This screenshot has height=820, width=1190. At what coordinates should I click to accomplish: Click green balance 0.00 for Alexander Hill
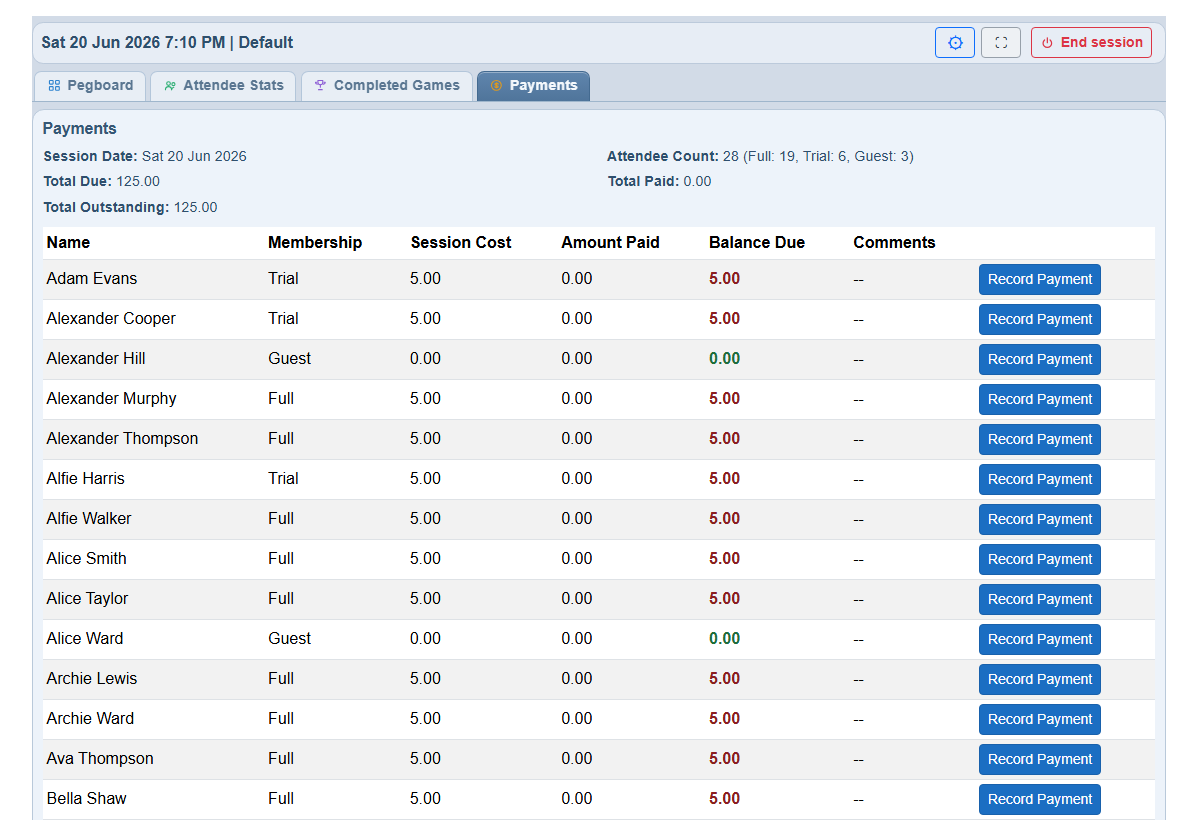point(725,358)
